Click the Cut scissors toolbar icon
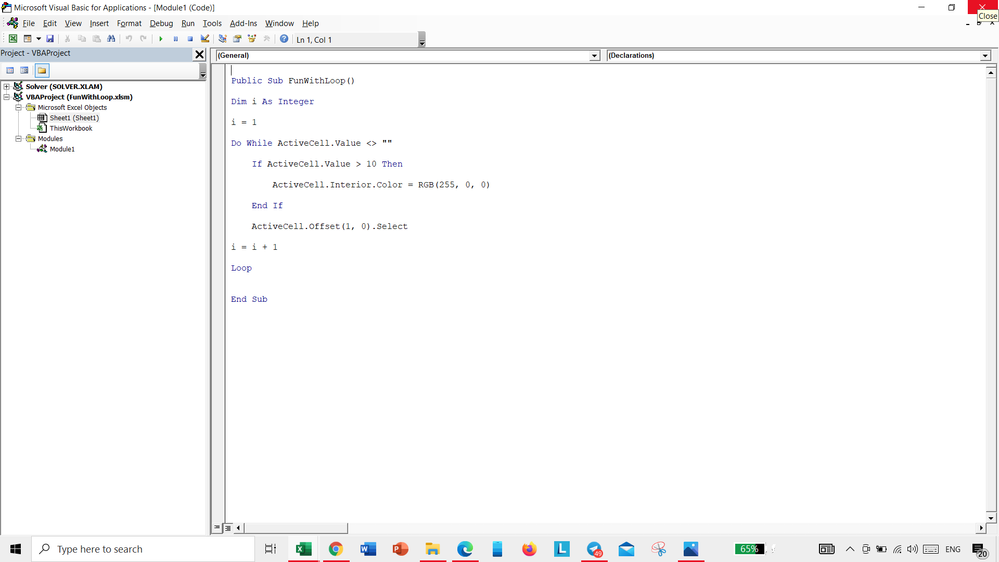Screen dimensions: 999x562 tap(67, 39)
